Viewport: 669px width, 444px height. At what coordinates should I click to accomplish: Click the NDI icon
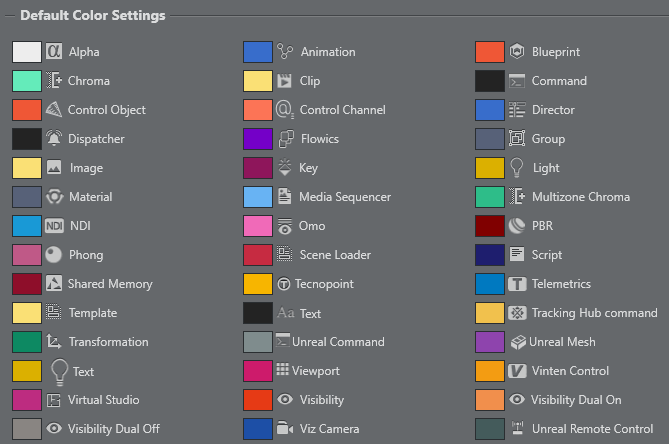(x=54, y=226)
